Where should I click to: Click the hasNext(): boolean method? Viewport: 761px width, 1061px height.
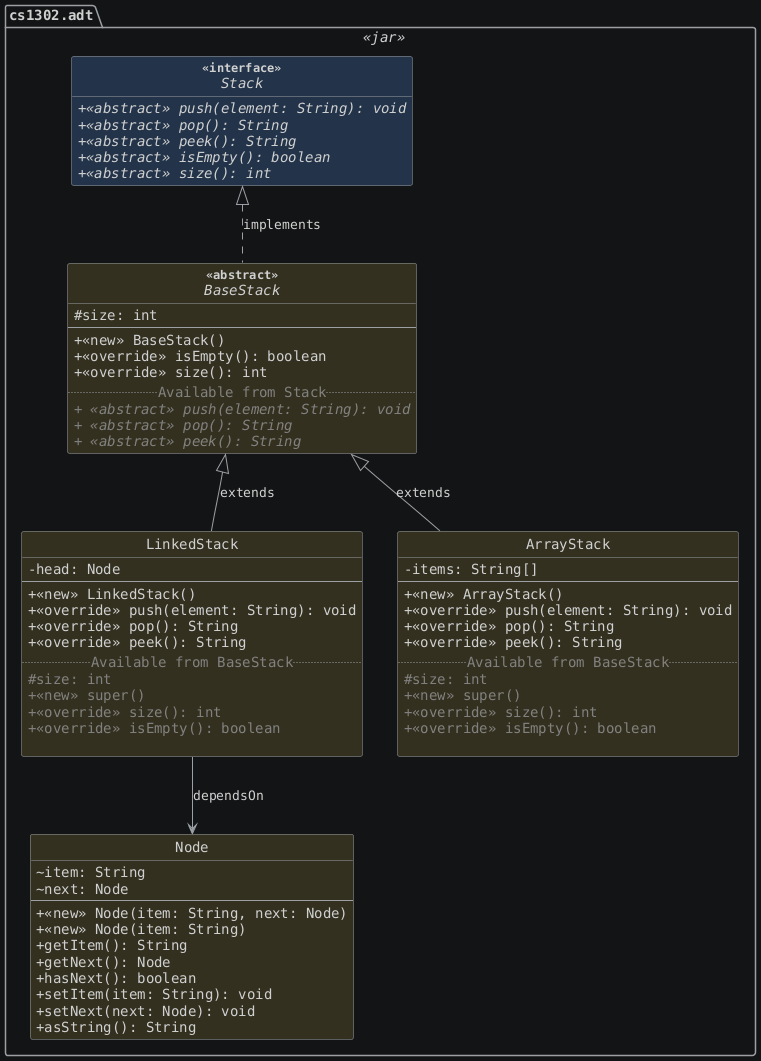click(x=116, y=978)
